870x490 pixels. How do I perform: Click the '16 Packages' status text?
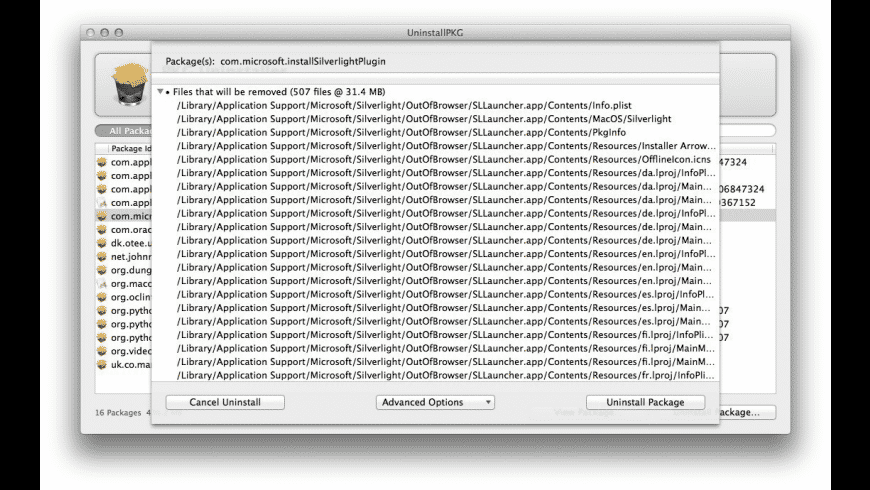(x=118, y=413)
